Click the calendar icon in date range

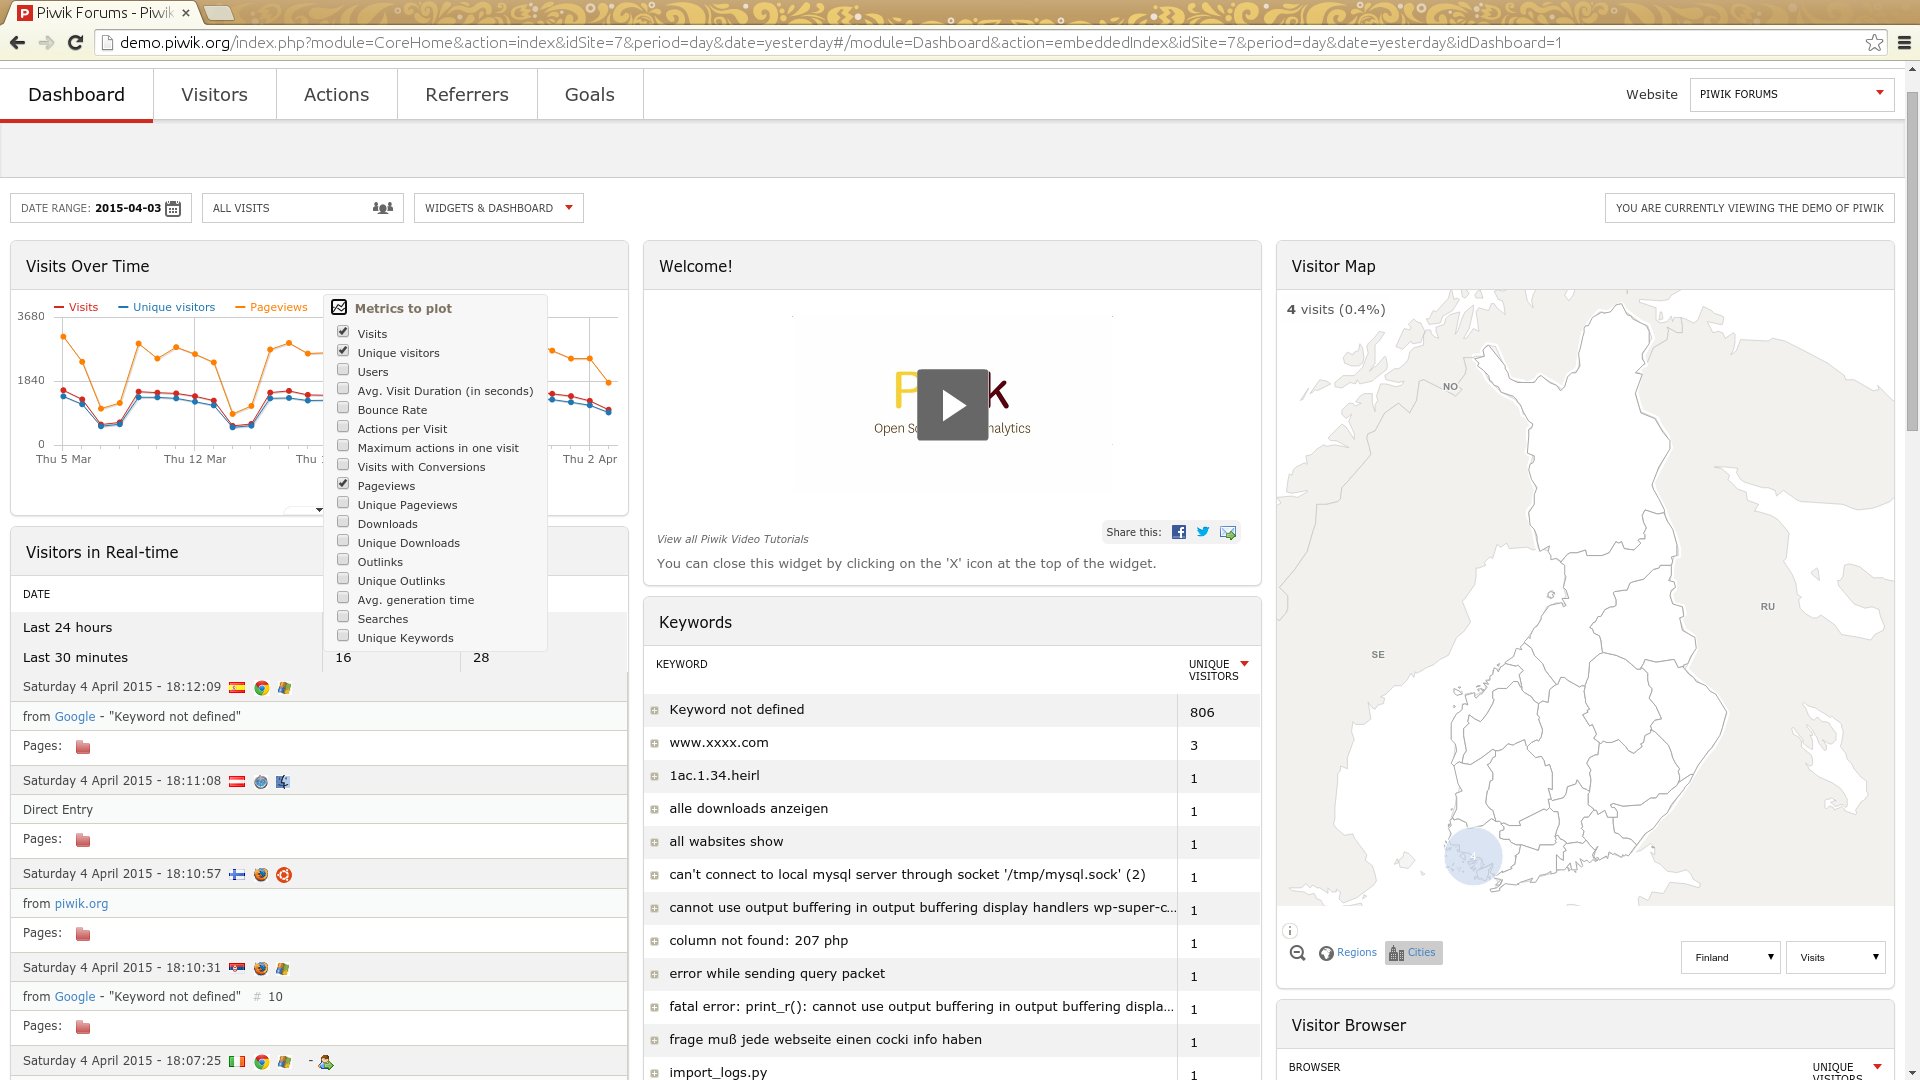pyautogui.click(x=173, y=208)
